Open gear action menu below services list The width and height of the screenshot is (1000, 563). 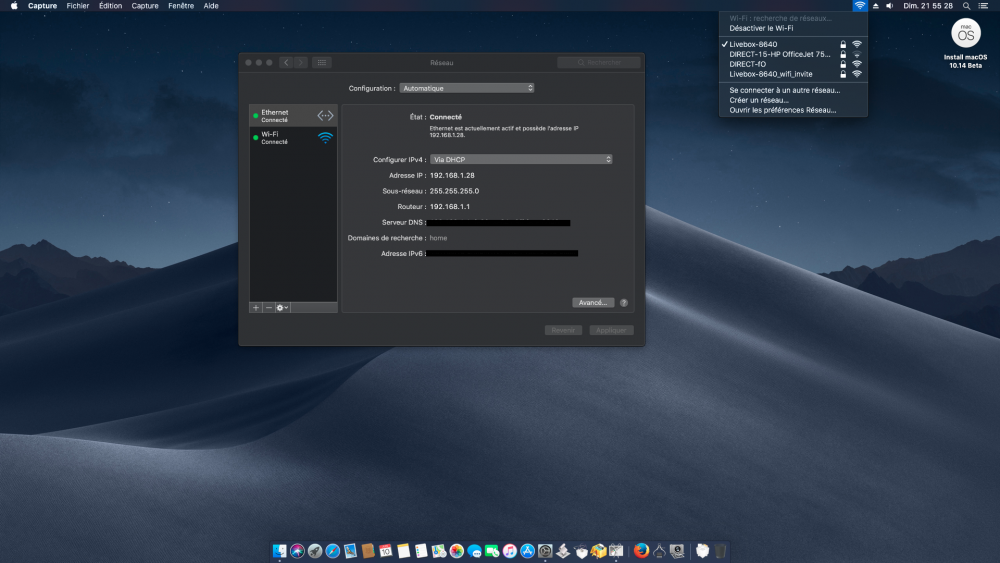pyautogui.click(x=282, y=307)
